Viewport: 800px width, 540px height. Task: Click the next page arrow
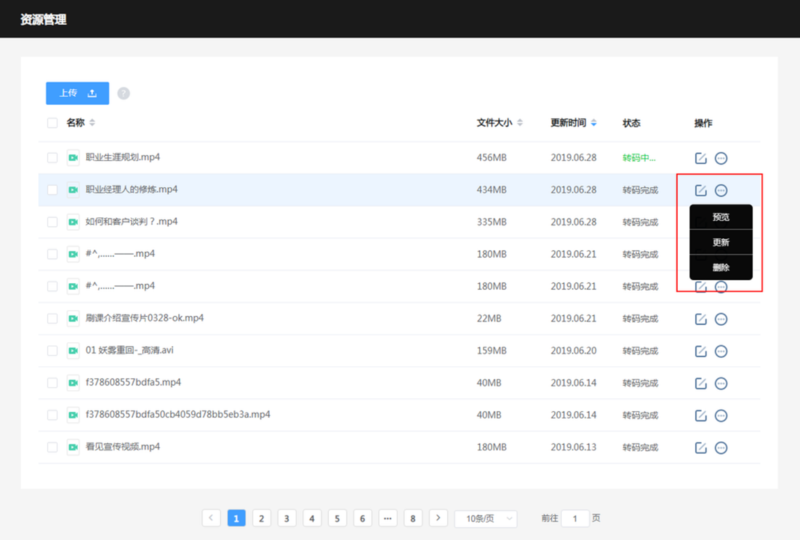438,518
